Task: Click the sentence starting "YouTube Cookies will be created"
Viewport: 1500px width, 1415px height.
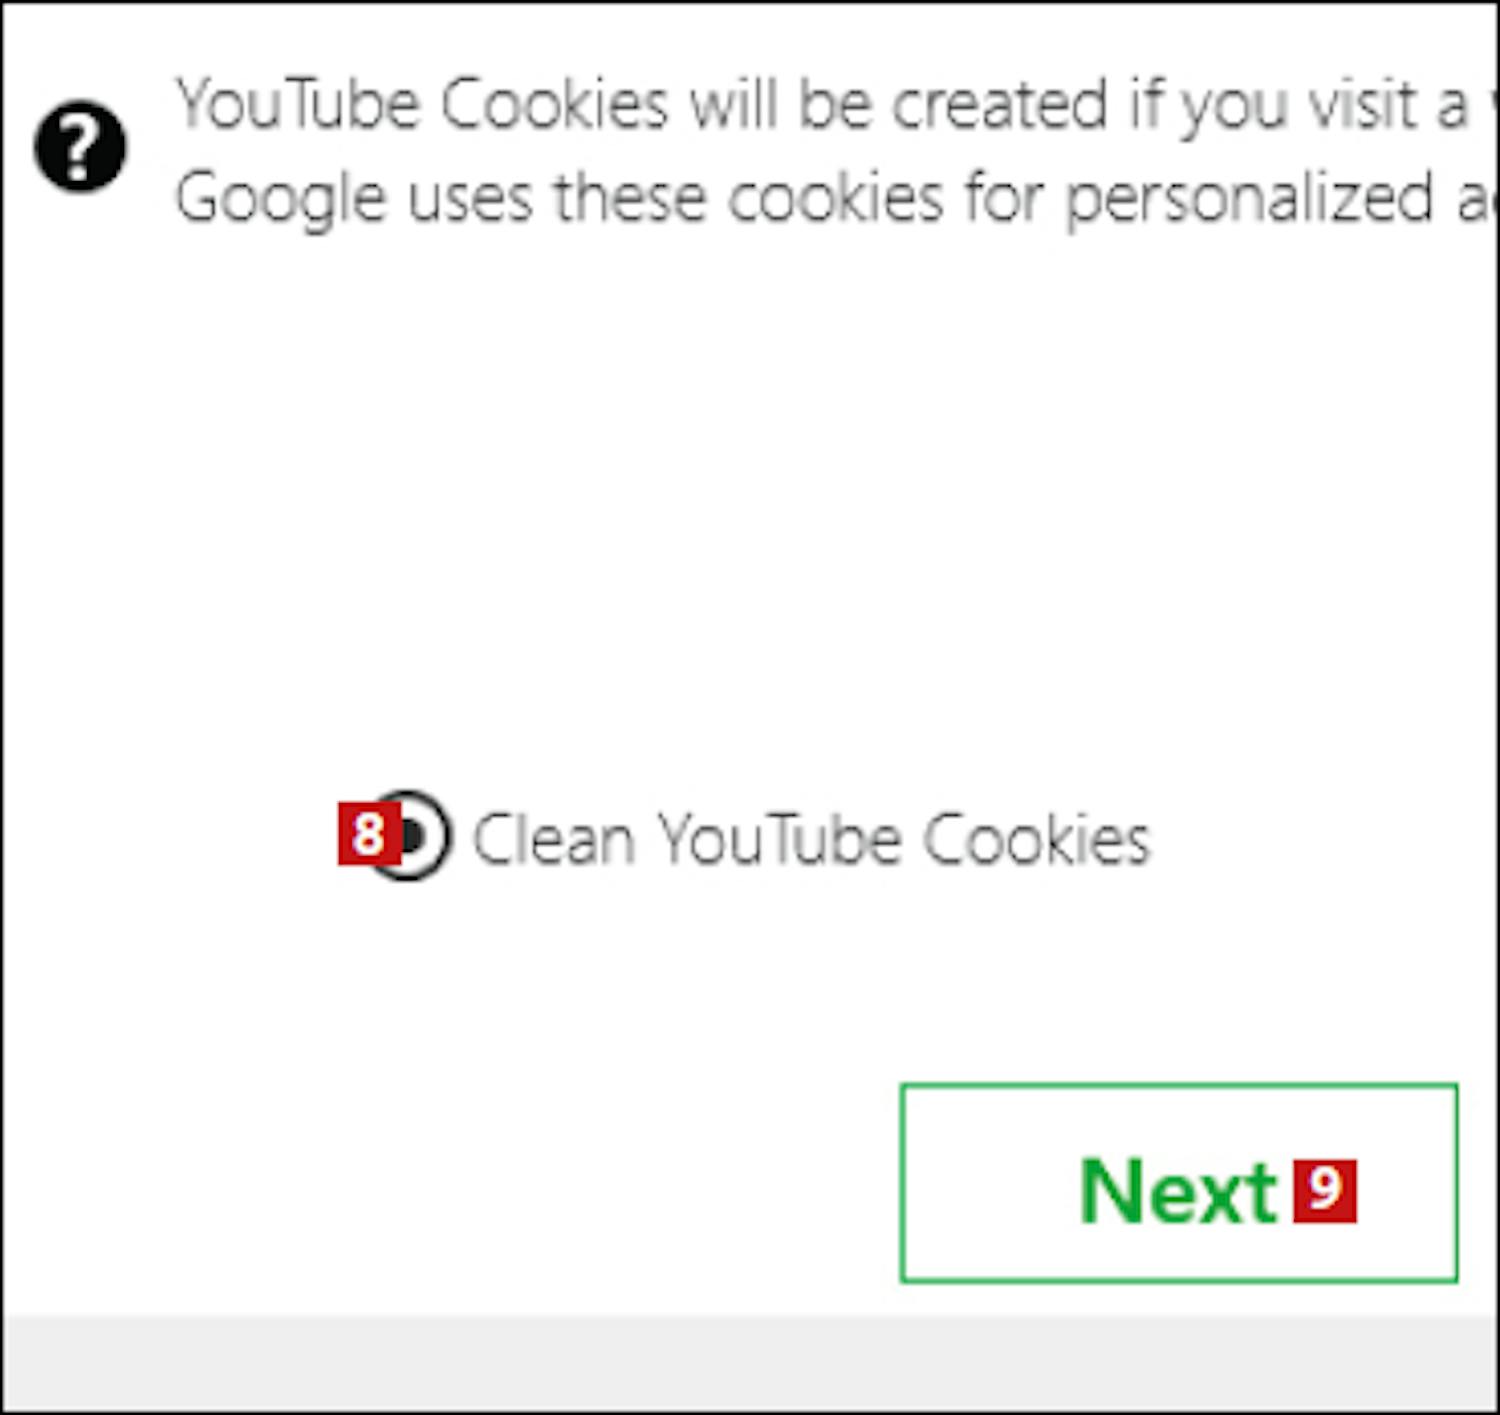Action: tap(836, 106)
